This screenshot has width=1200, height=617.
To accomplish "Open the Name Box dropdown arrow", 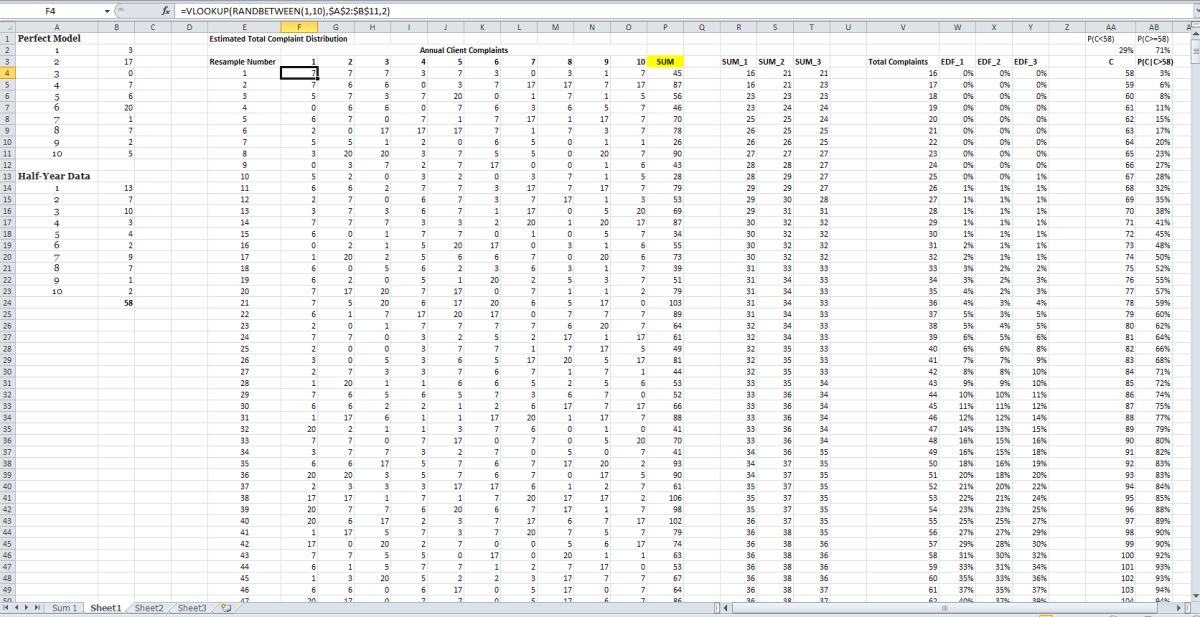I will [x=108, y=10].
